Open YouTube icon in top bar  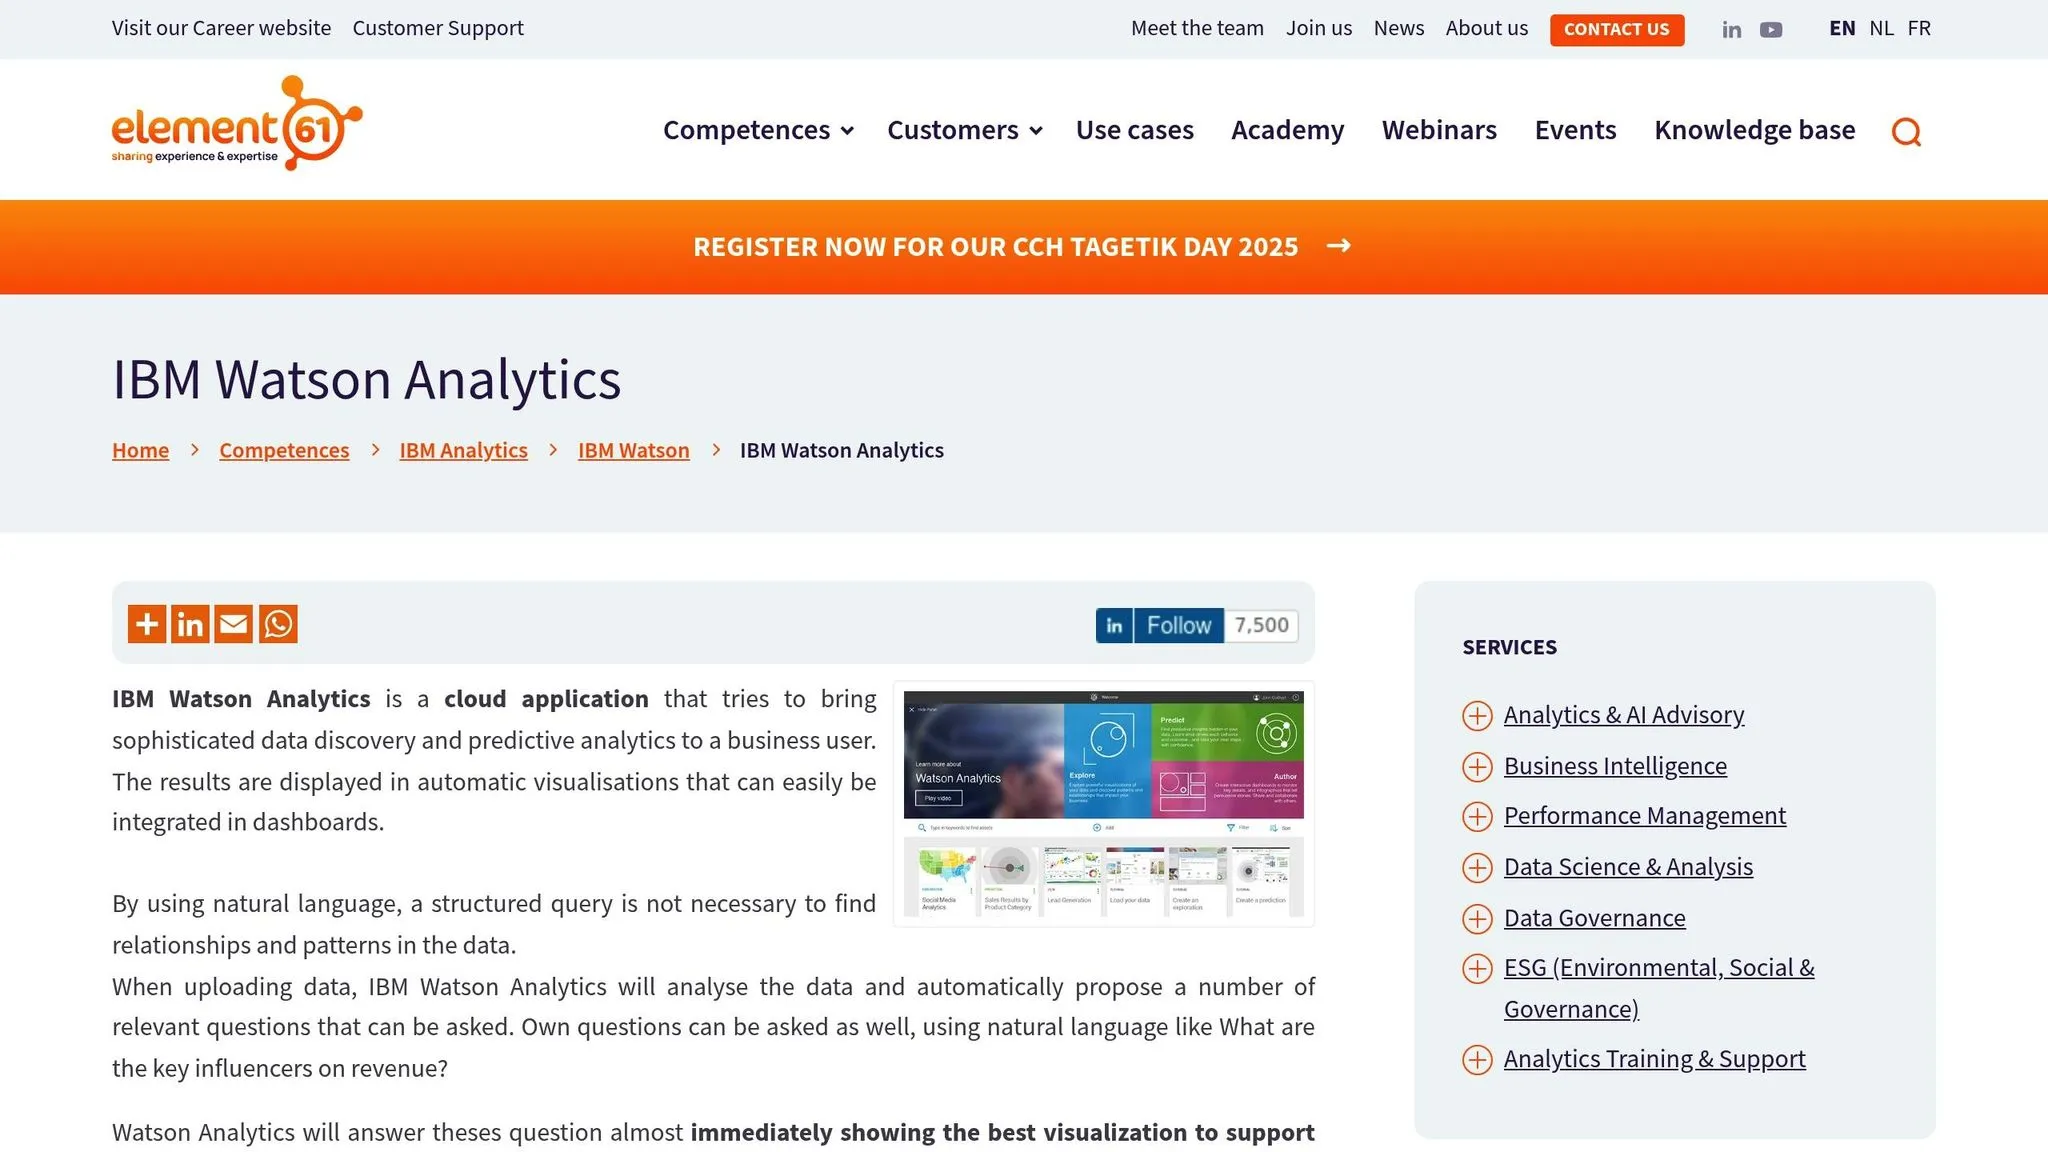1771,30
